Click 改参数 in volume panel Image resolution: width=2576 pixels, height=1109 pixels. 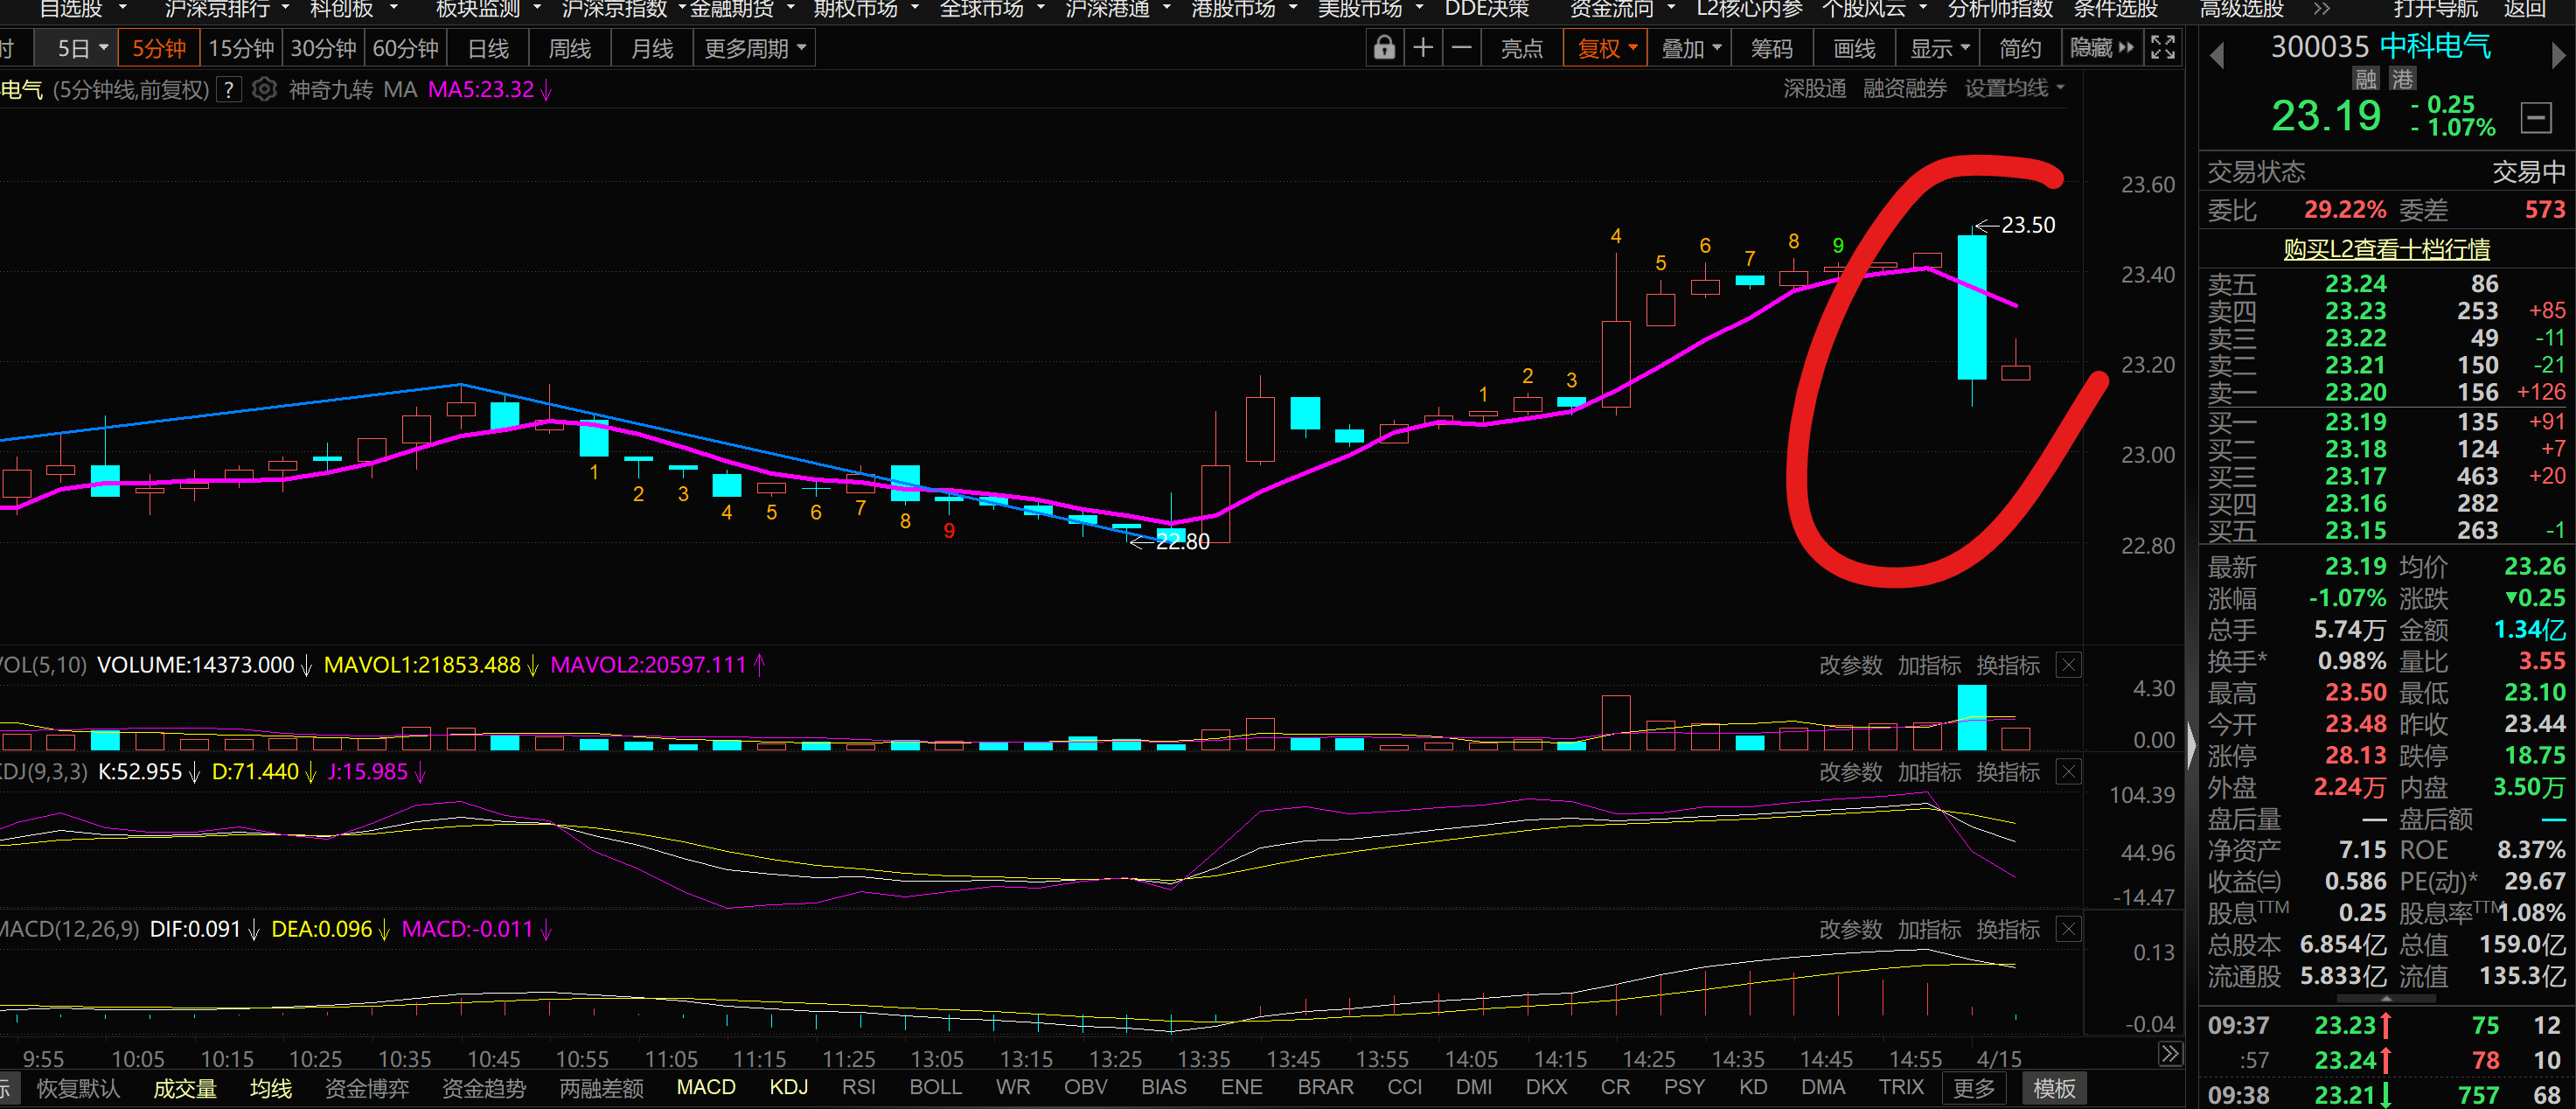tap(1850, 665)
